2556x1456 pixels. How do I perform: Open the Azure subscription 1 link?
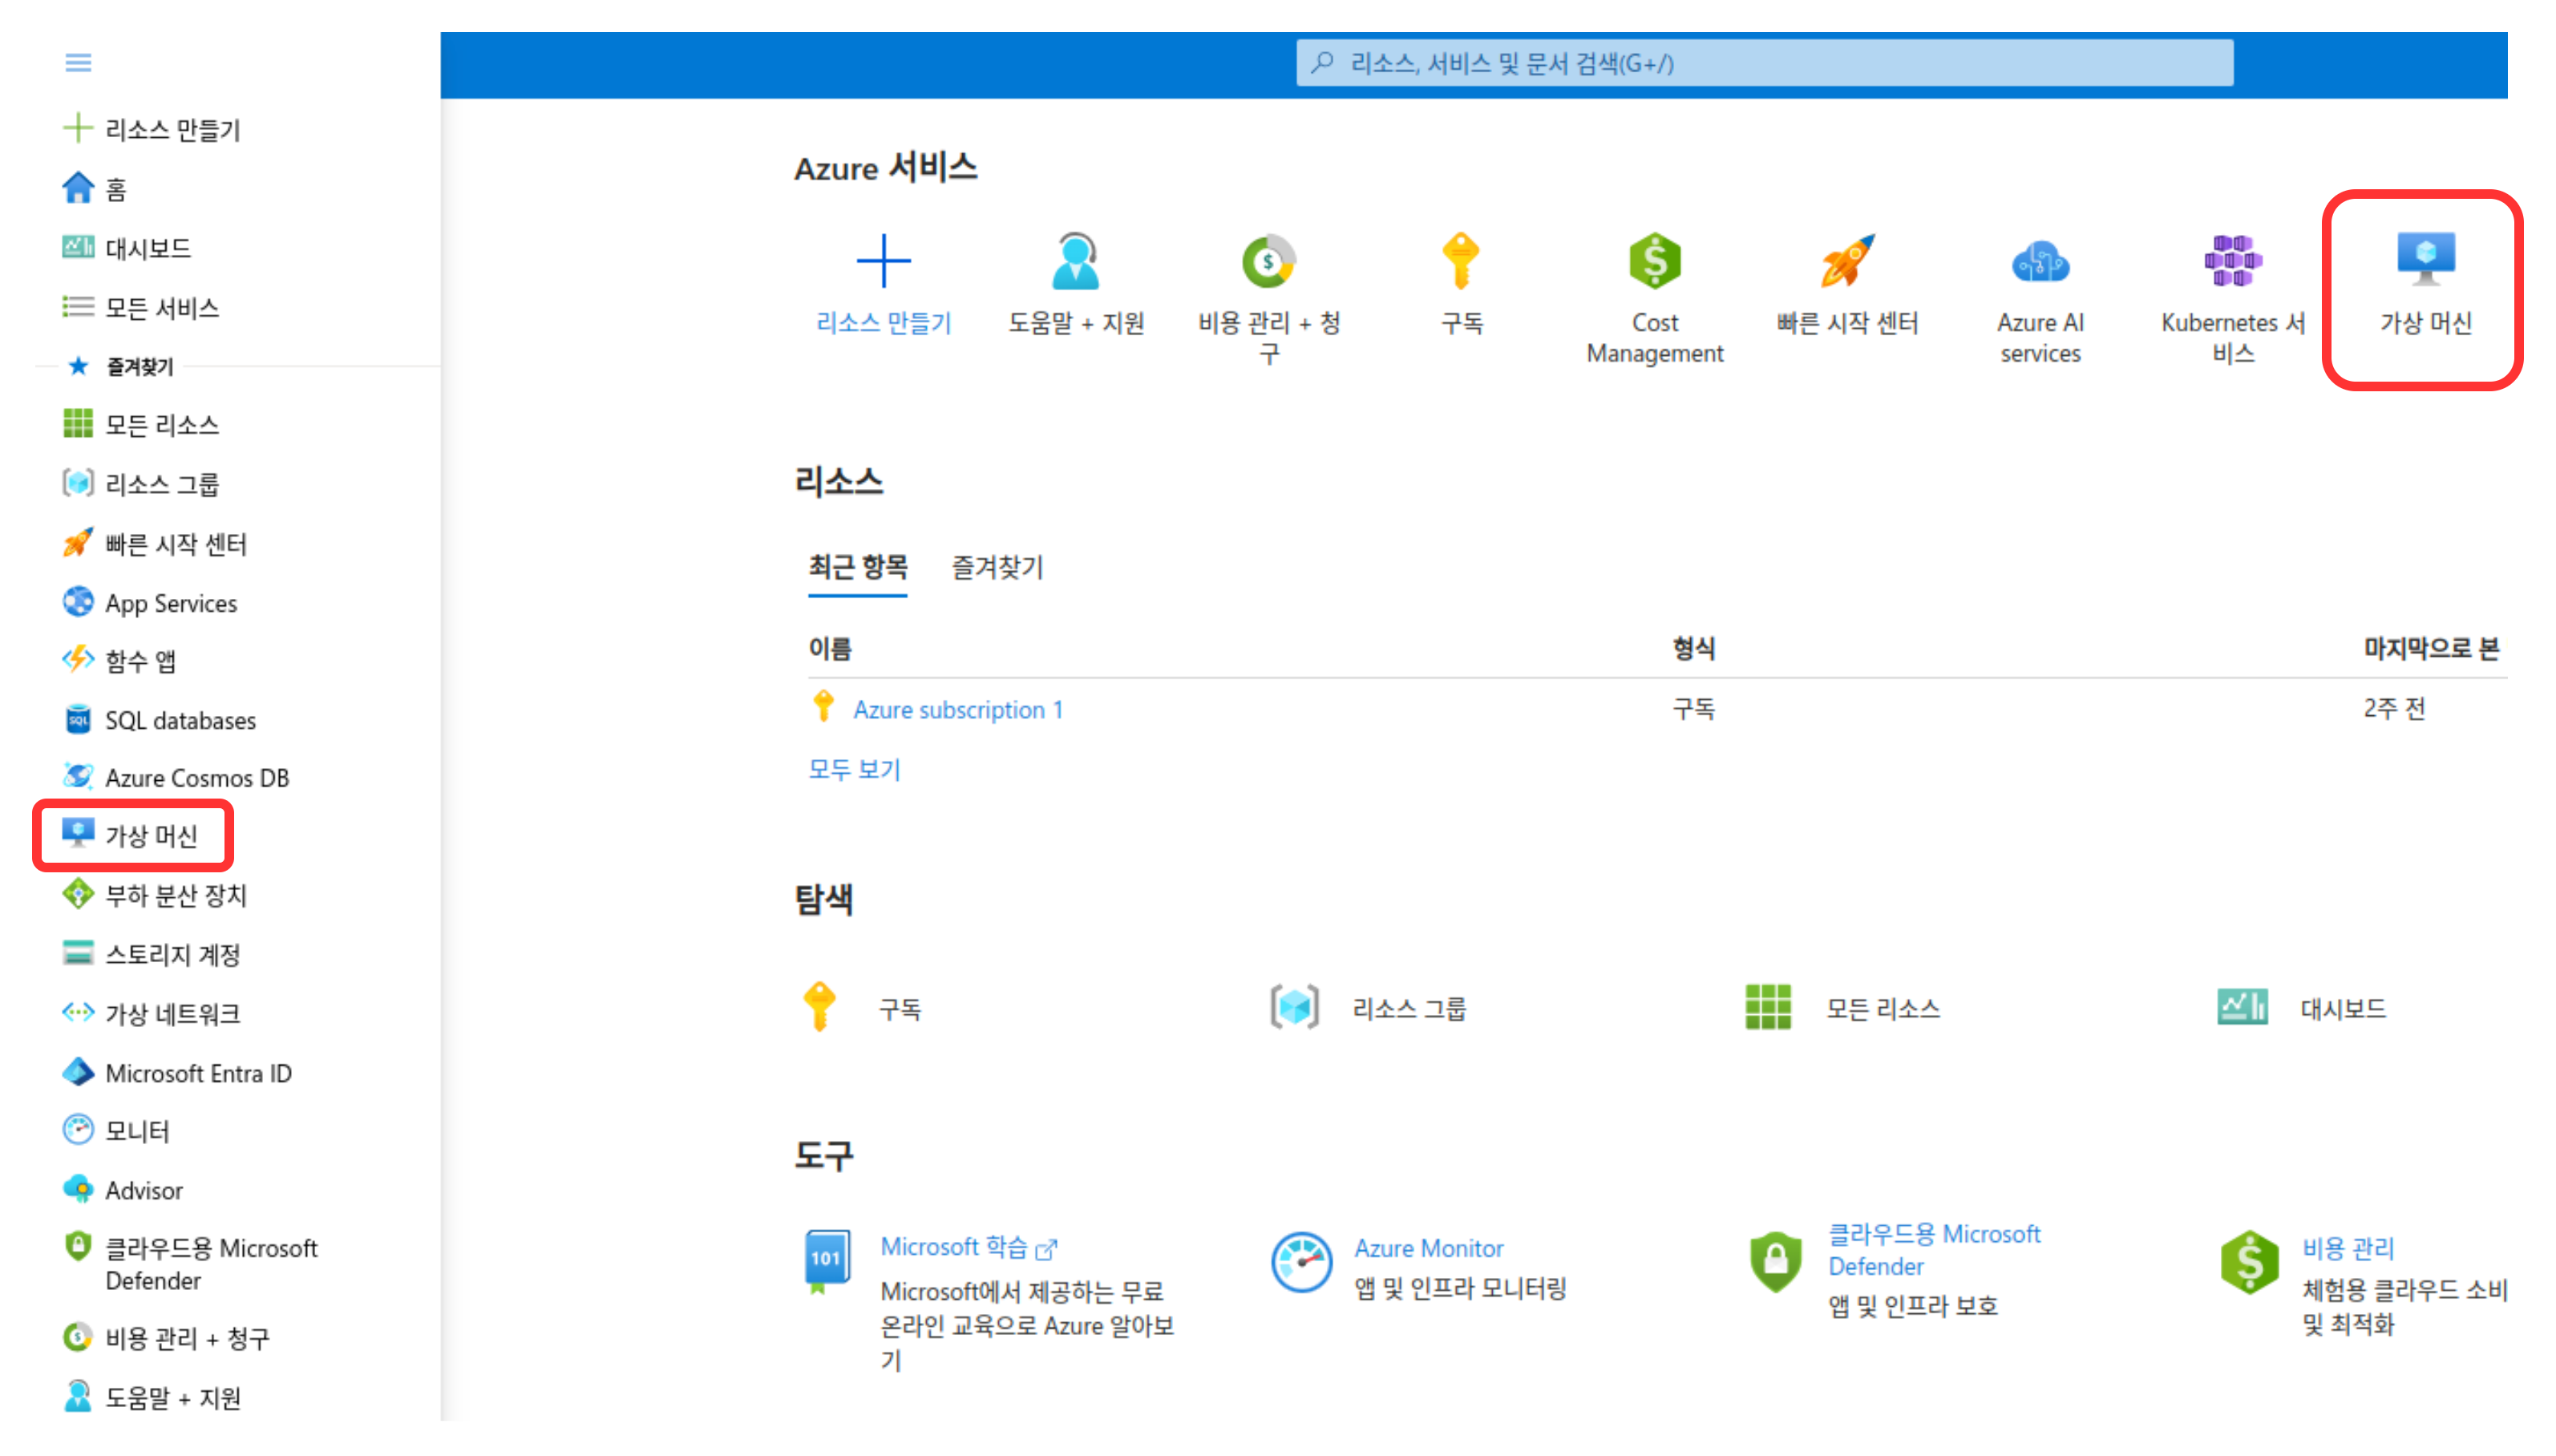958,709
